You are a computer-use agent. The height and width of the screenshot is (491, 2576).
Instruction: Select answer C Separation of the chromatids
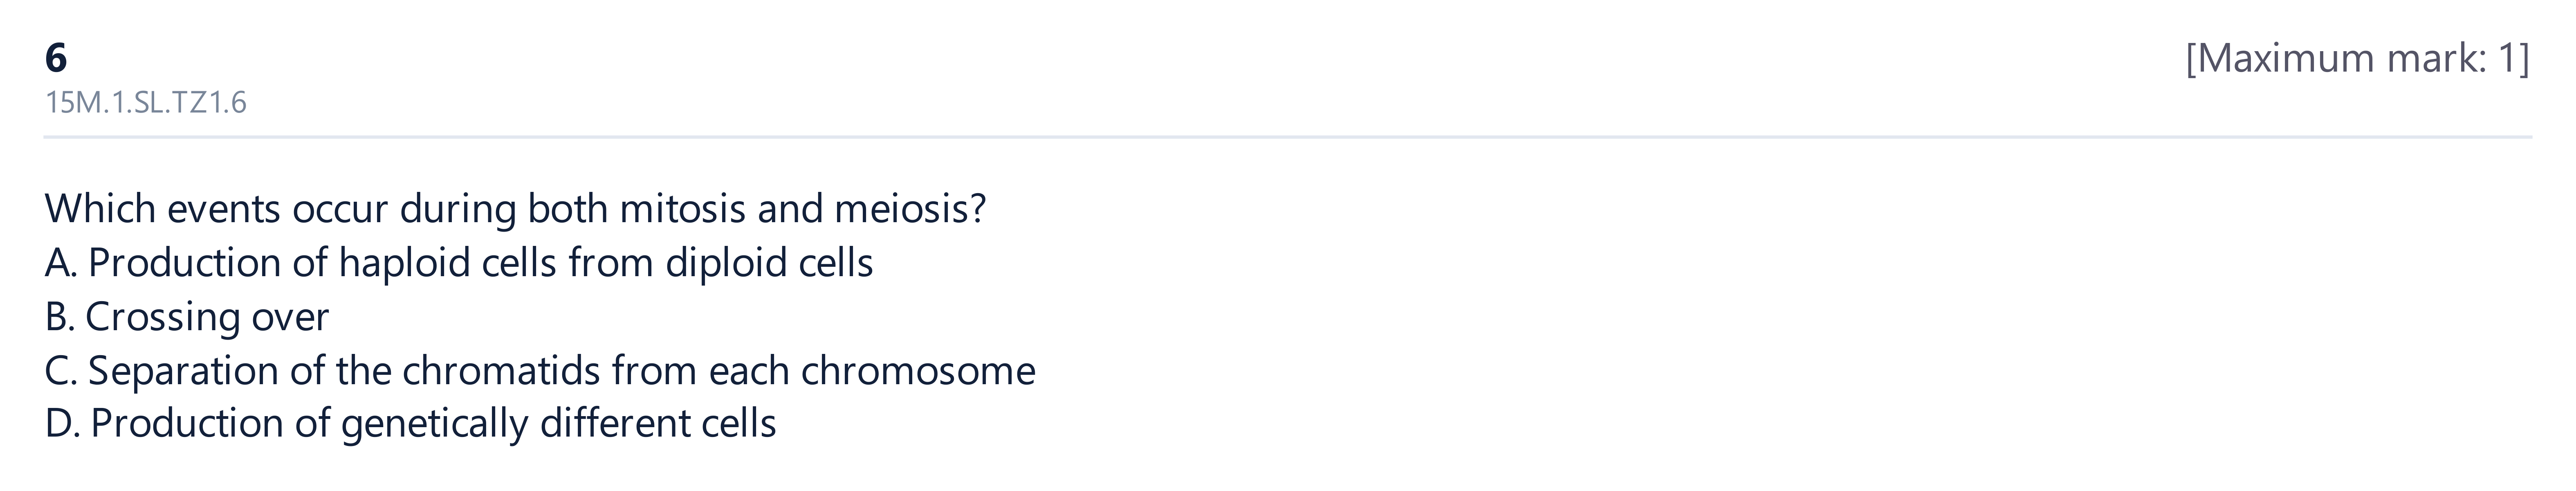540,372
